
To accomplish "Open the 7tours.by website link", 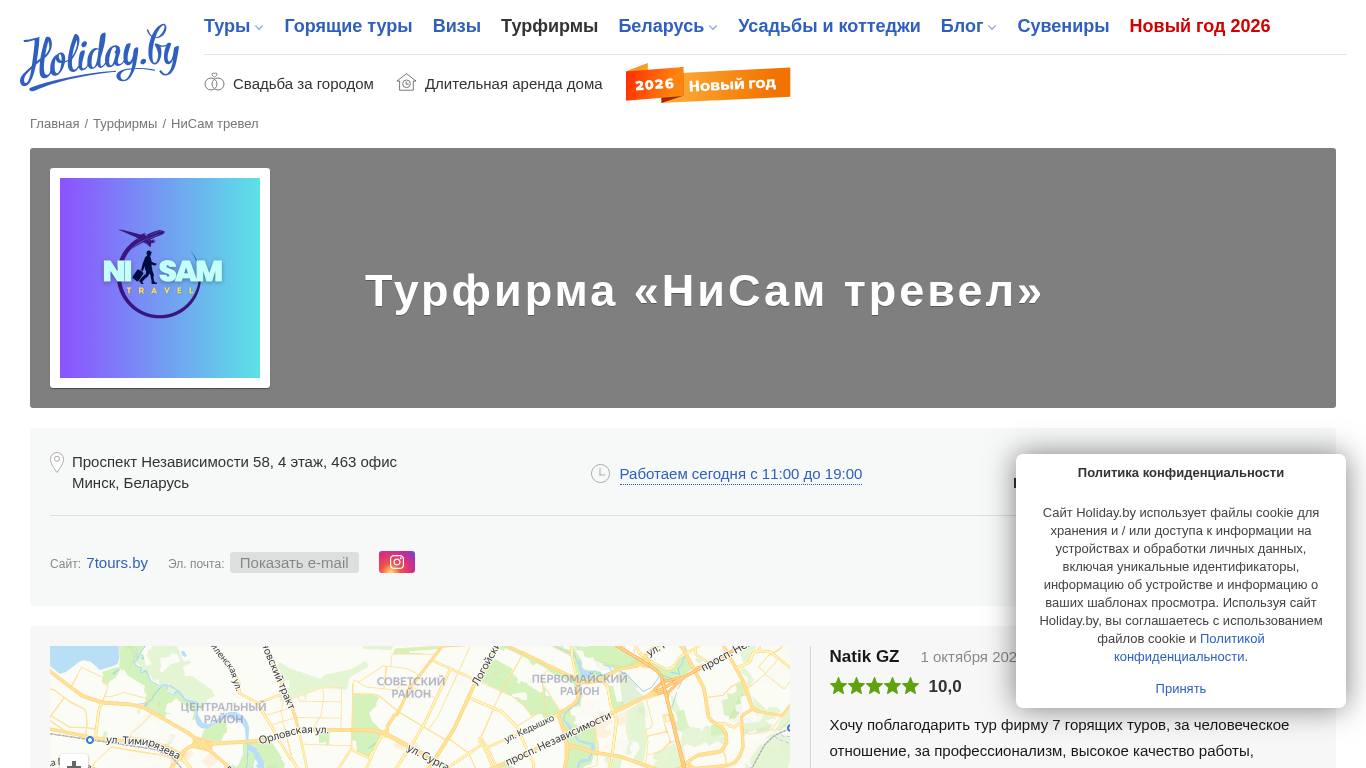I will [x=117, y=562].
